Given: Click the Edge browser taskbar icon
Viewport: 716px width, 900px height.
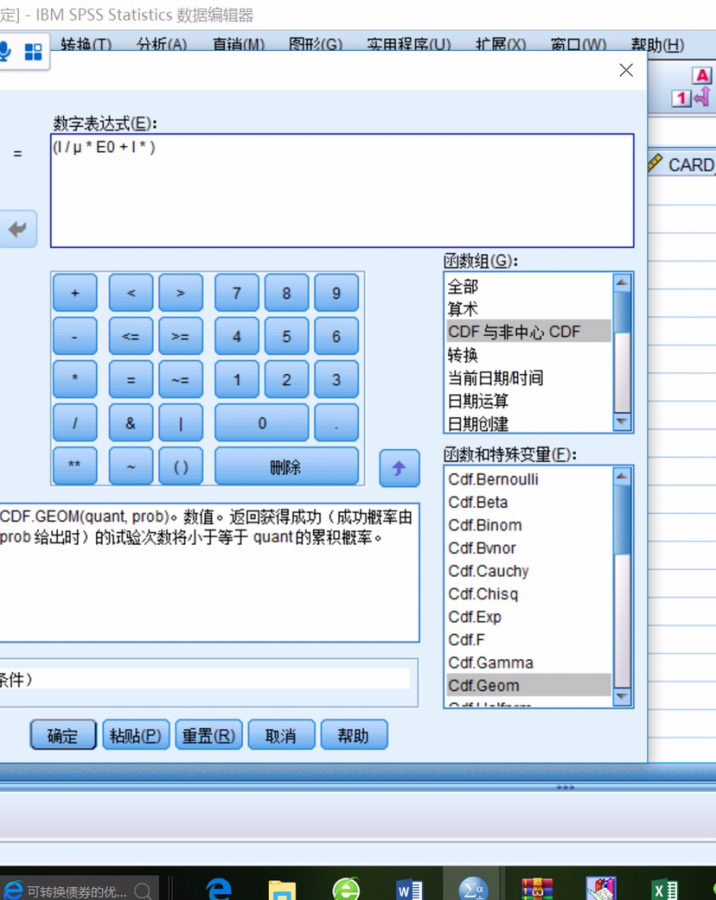Looking at the screenshot, I should click(218, 888).
